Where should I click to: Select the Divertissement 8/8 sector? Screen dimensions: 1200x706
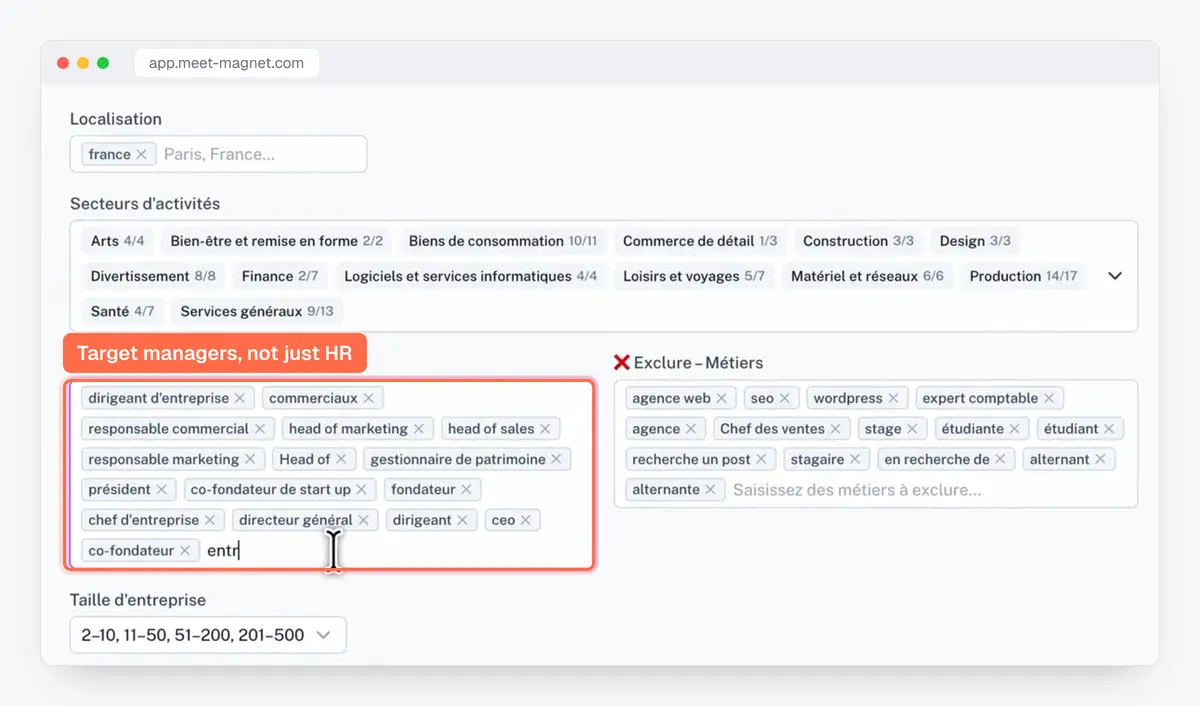pyautogui.click(x=153, y=276)
